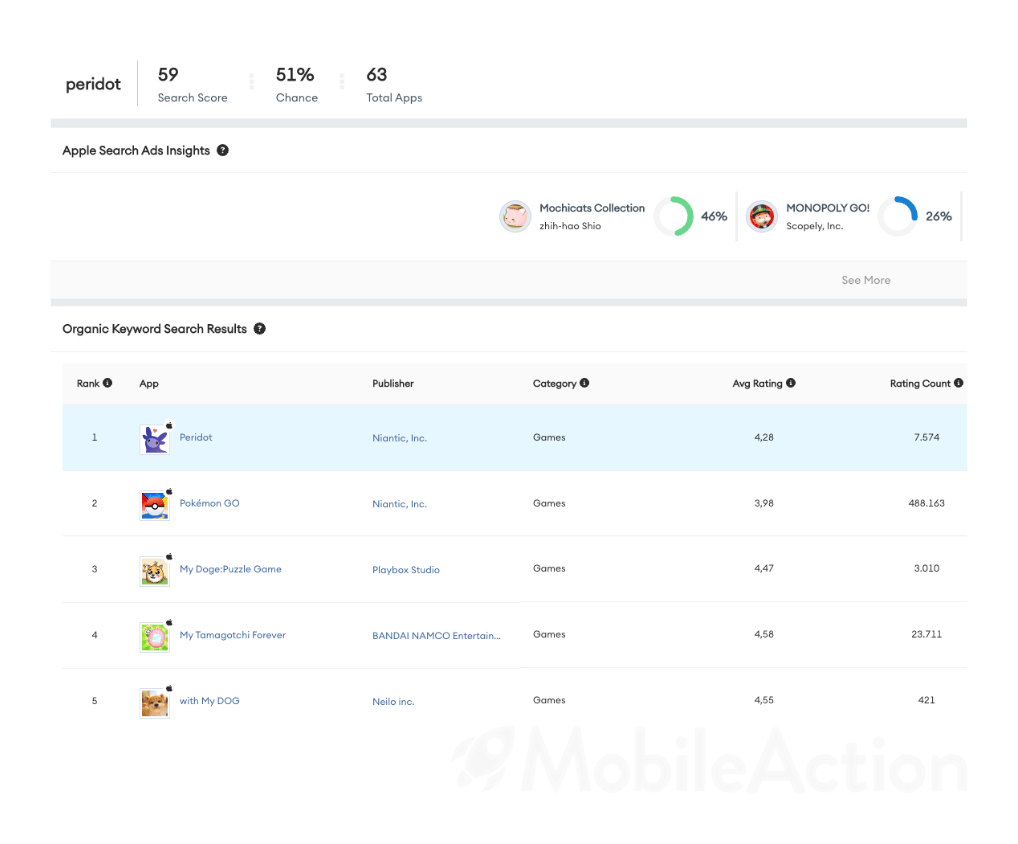Open the My Doge:Puzzle Game app icon
This screenshot has width=1018, height=844.
pos(155,571)
